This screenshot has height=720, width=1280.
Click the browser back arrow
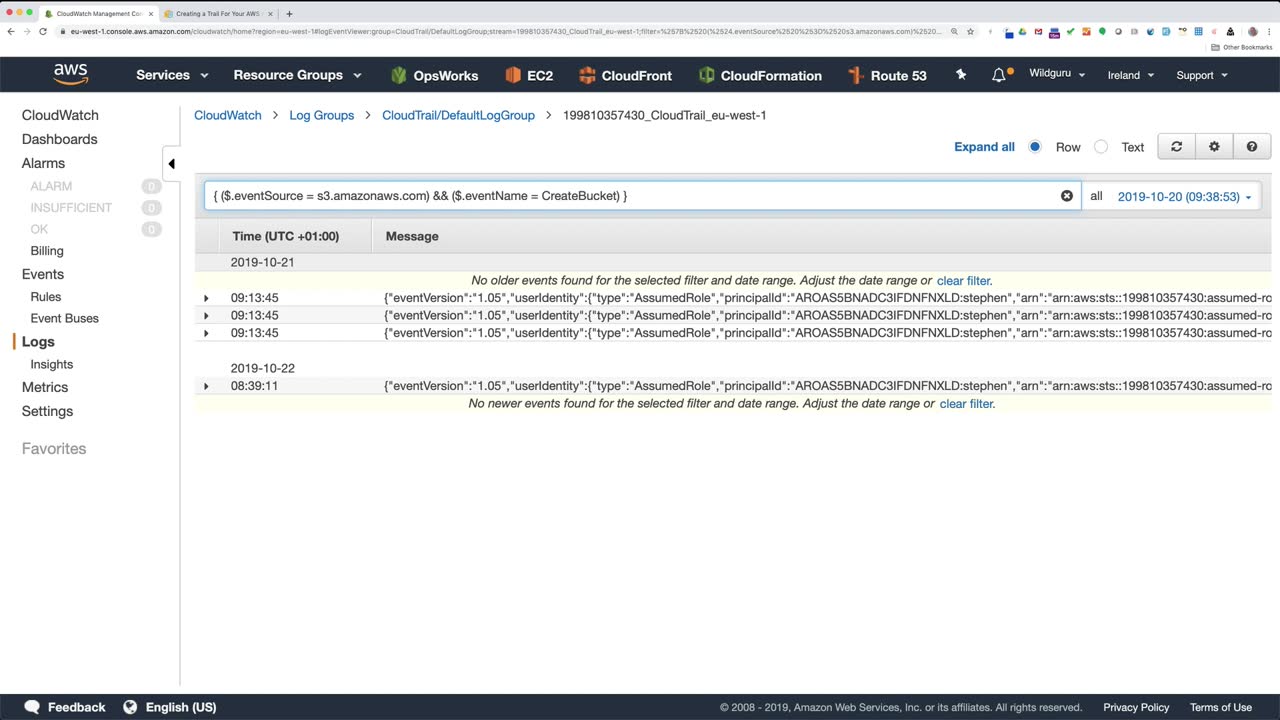(11, 31)
